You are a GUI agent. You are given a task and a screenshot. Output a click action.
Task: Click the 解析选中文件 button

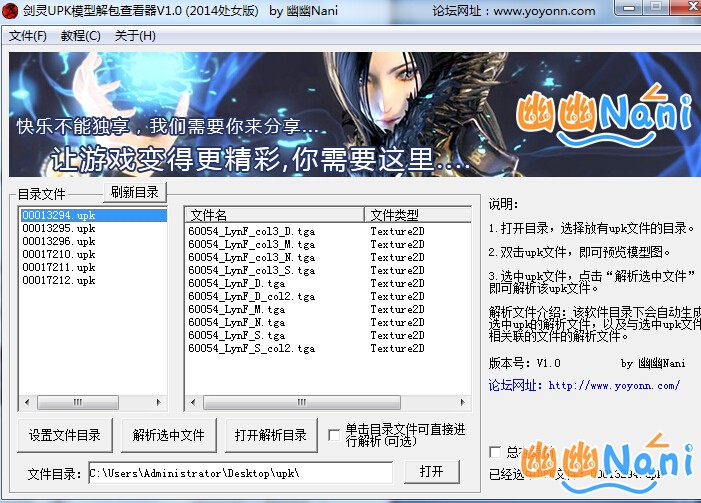(x=169, y=435)
